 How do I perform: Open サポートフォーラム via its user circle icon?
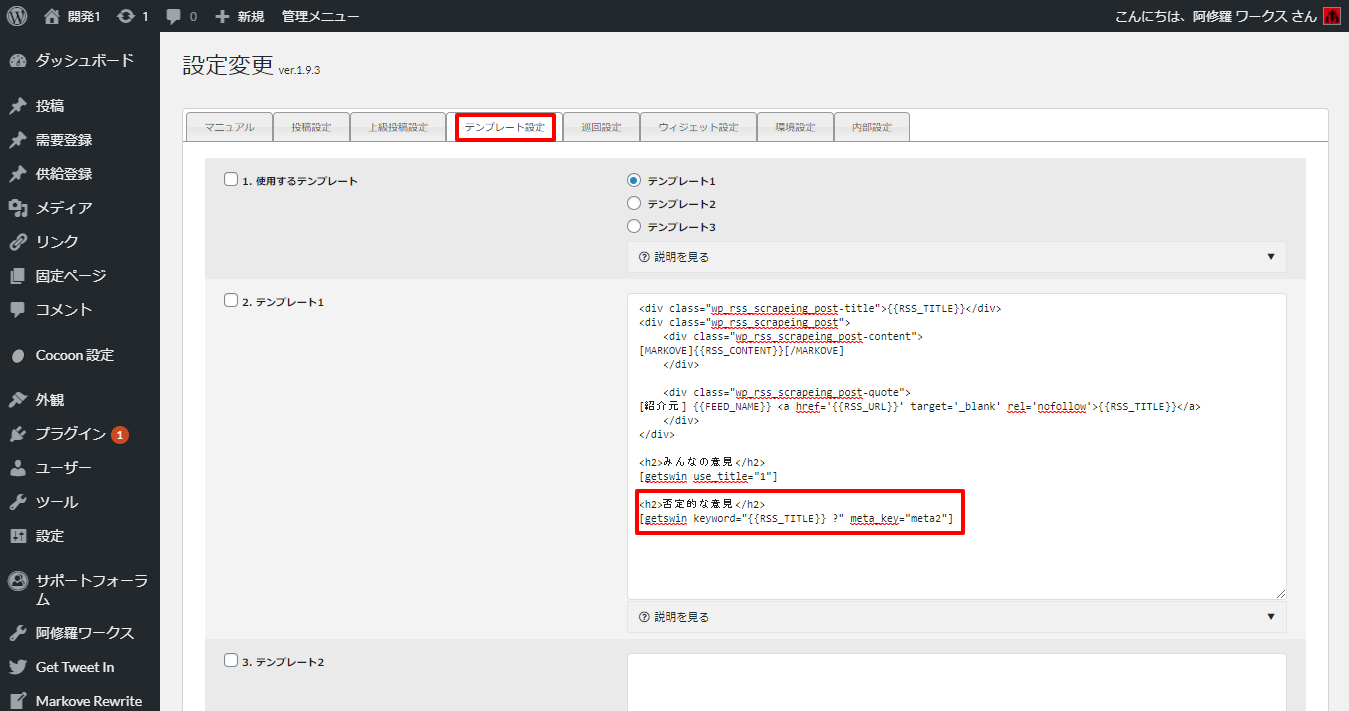click(x=17, y=580)
